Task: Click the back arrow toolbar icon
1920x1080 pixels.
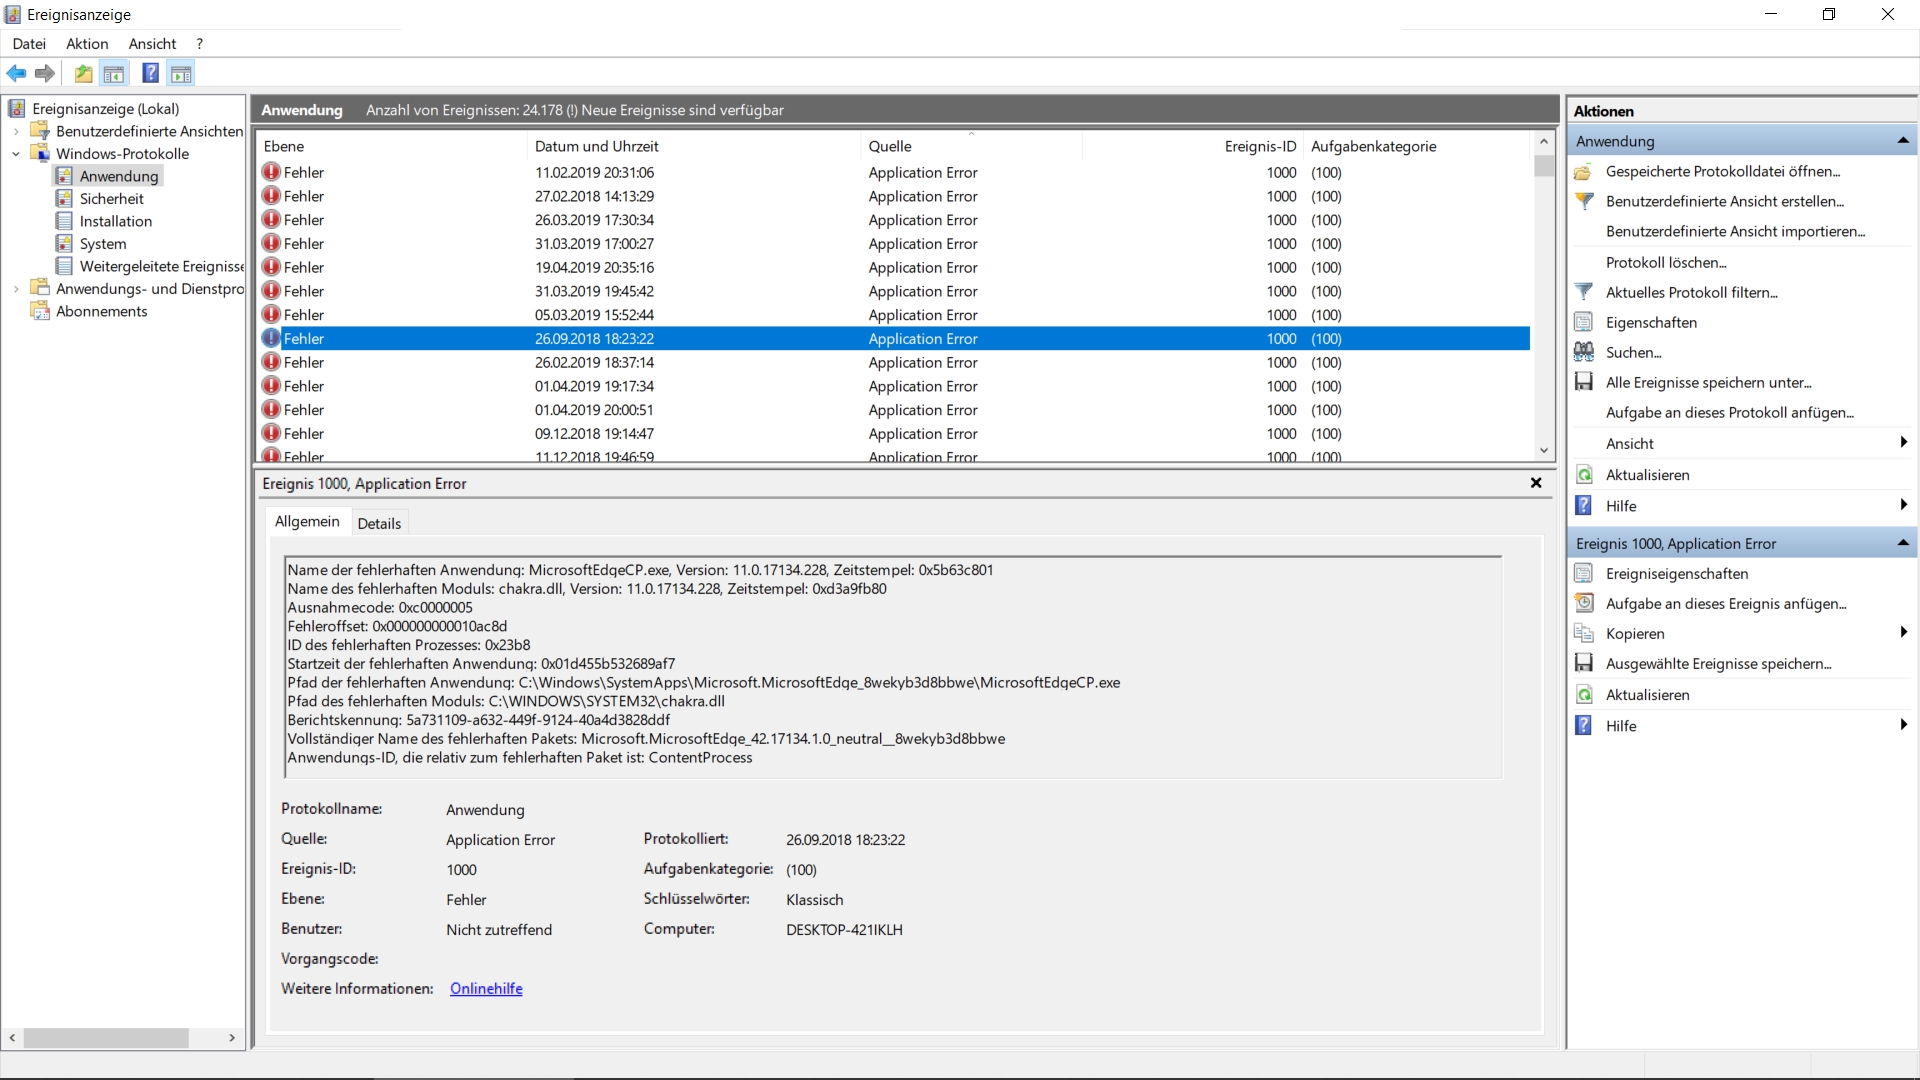Action: [16, 73]
